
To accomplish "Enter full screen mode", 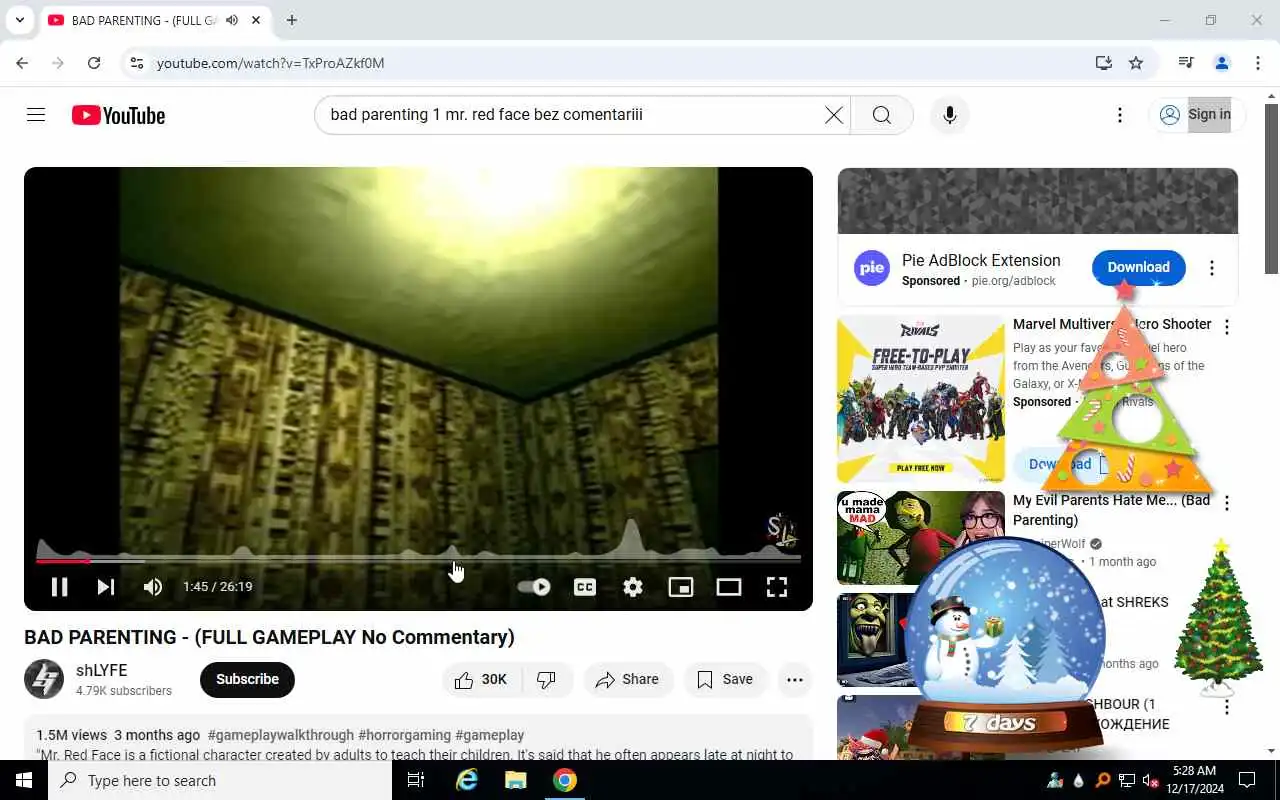I will tap(777, 587).
